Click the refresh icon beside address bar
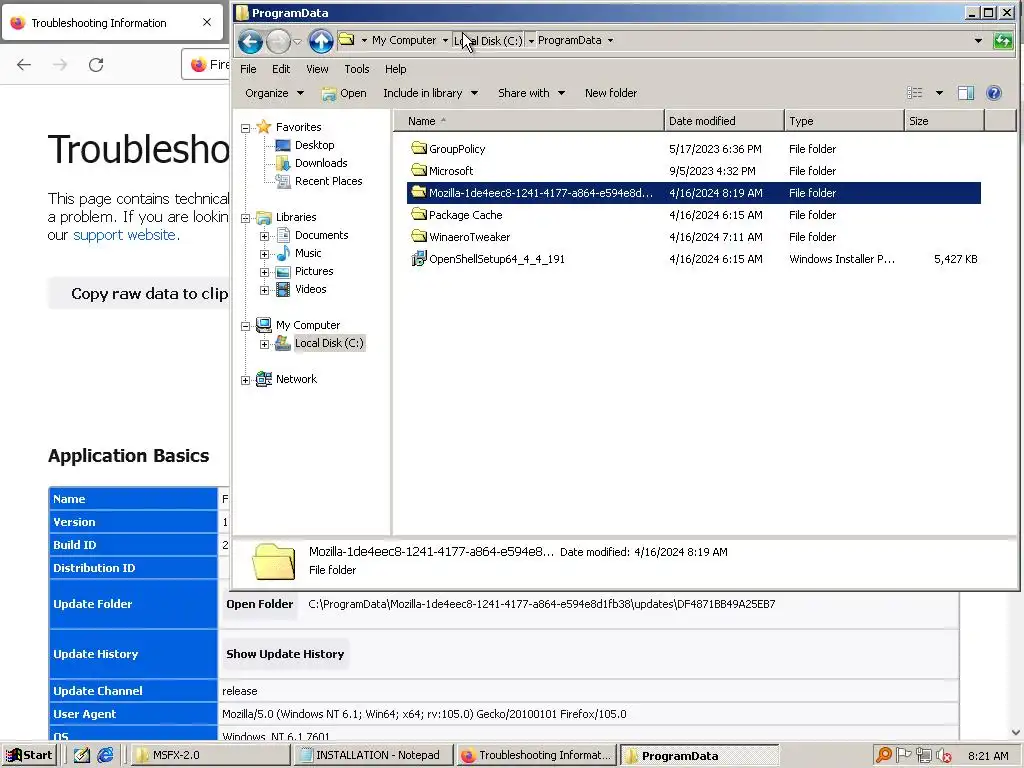1024x768 pixels. (x=1002, y=40)
